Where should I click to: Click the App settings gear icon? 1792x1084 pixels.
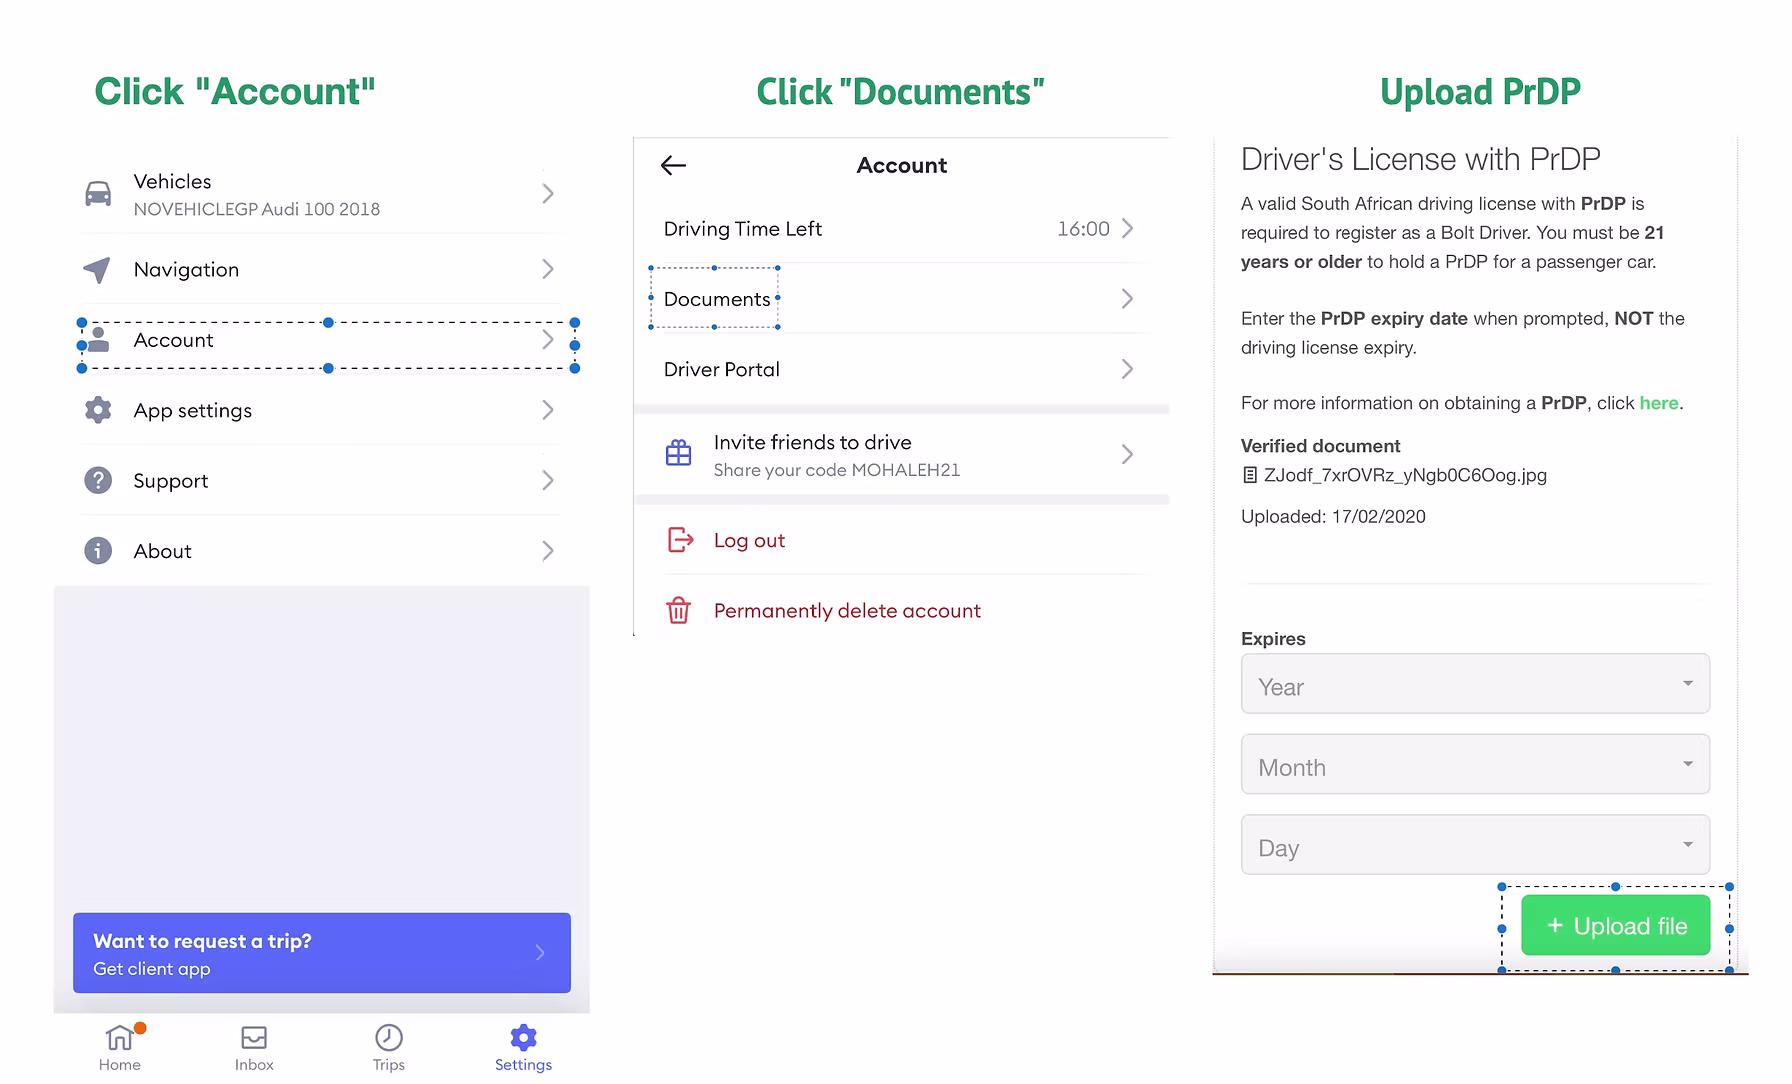point(98,410)
